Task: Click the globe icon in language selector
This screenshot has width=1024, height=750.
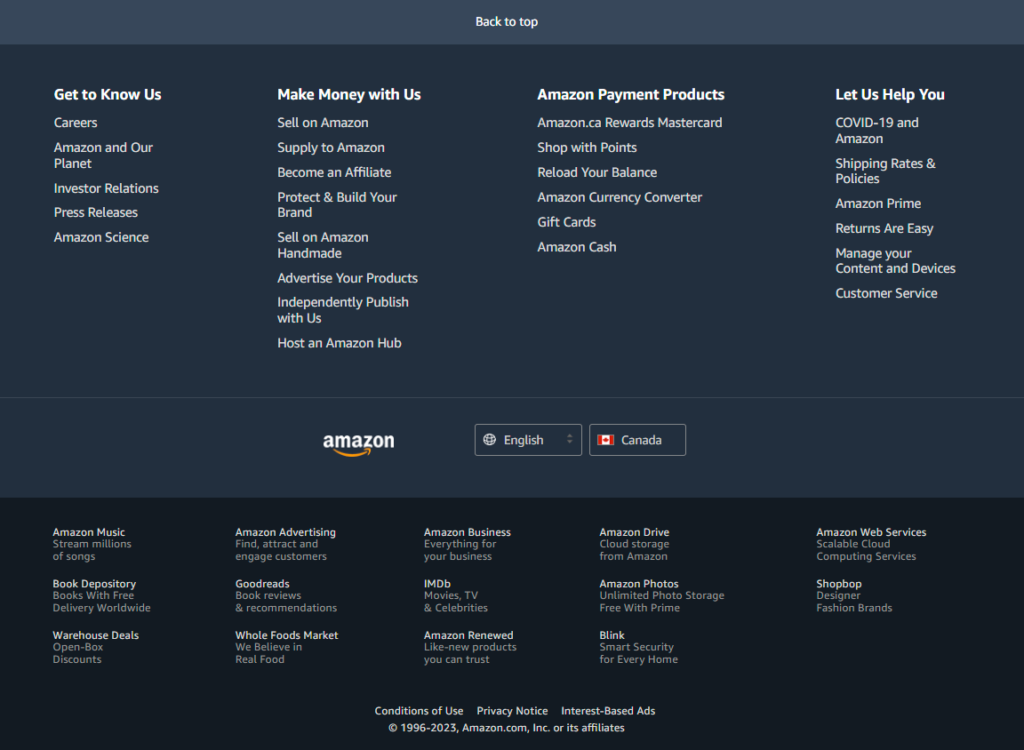Action: point(489,440)
